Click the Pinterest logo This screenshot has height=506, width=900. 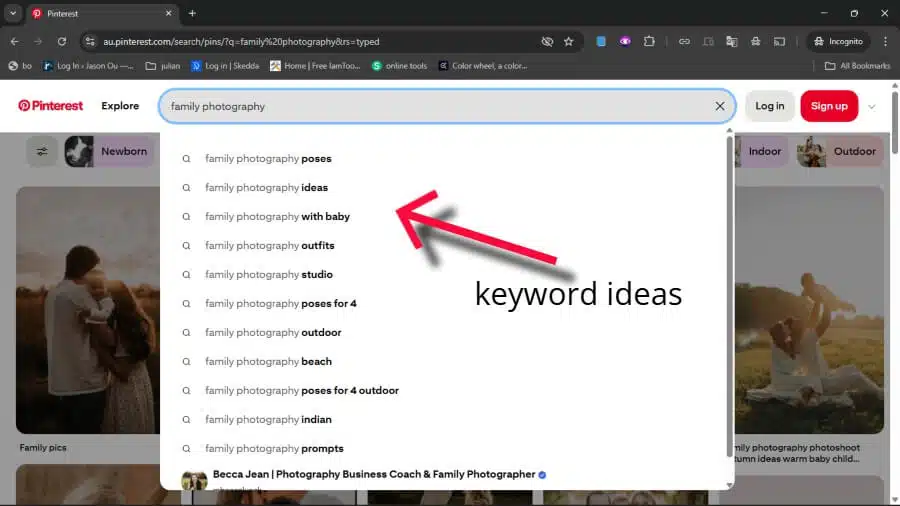50,106
